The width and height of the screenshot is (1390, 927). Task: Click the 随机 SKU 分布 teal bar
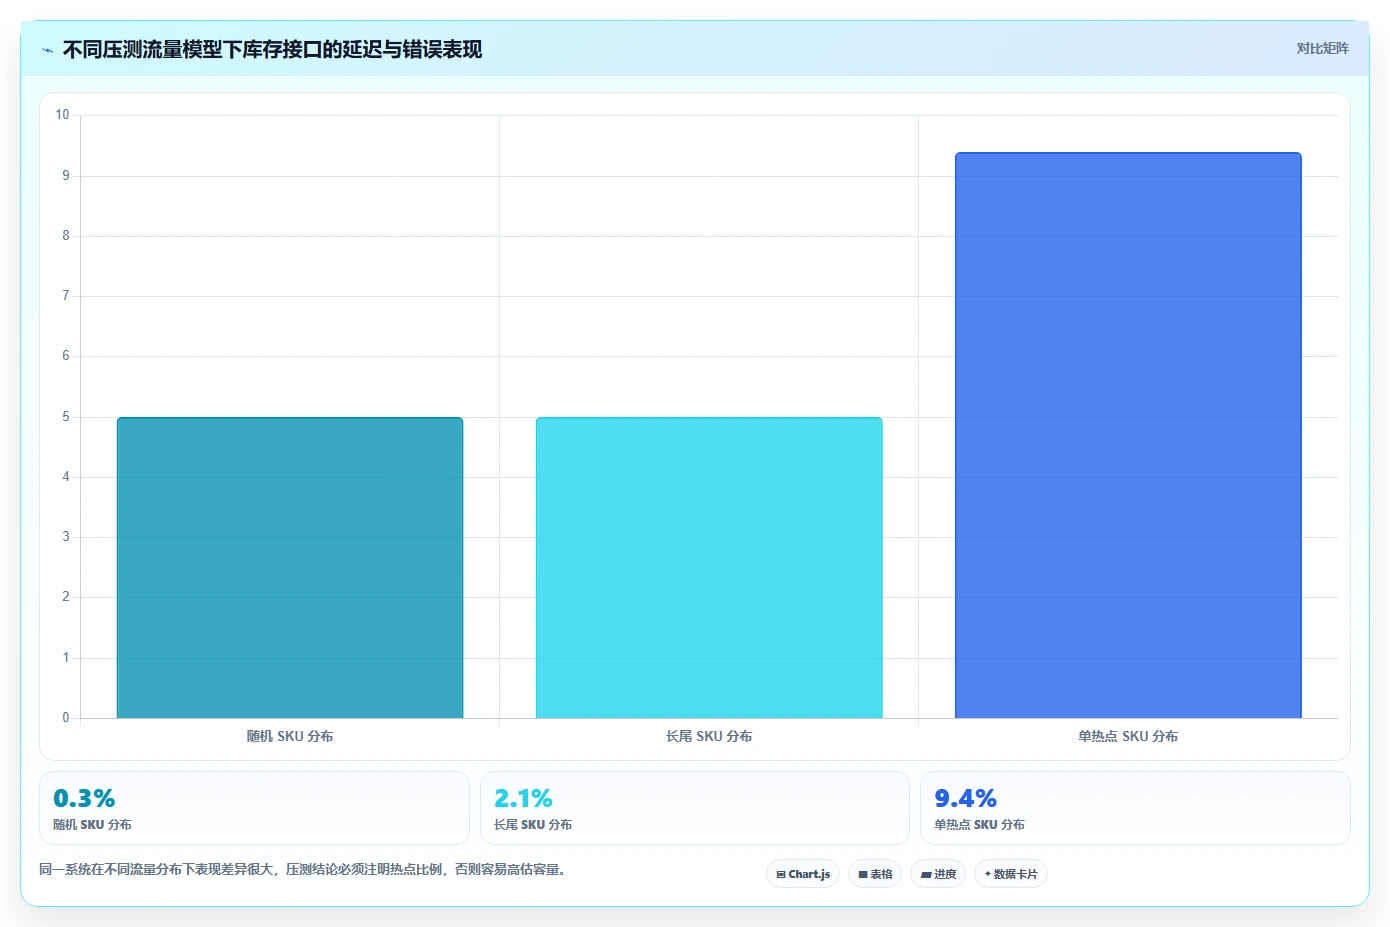pyautogui.click(x=290, y=567)
